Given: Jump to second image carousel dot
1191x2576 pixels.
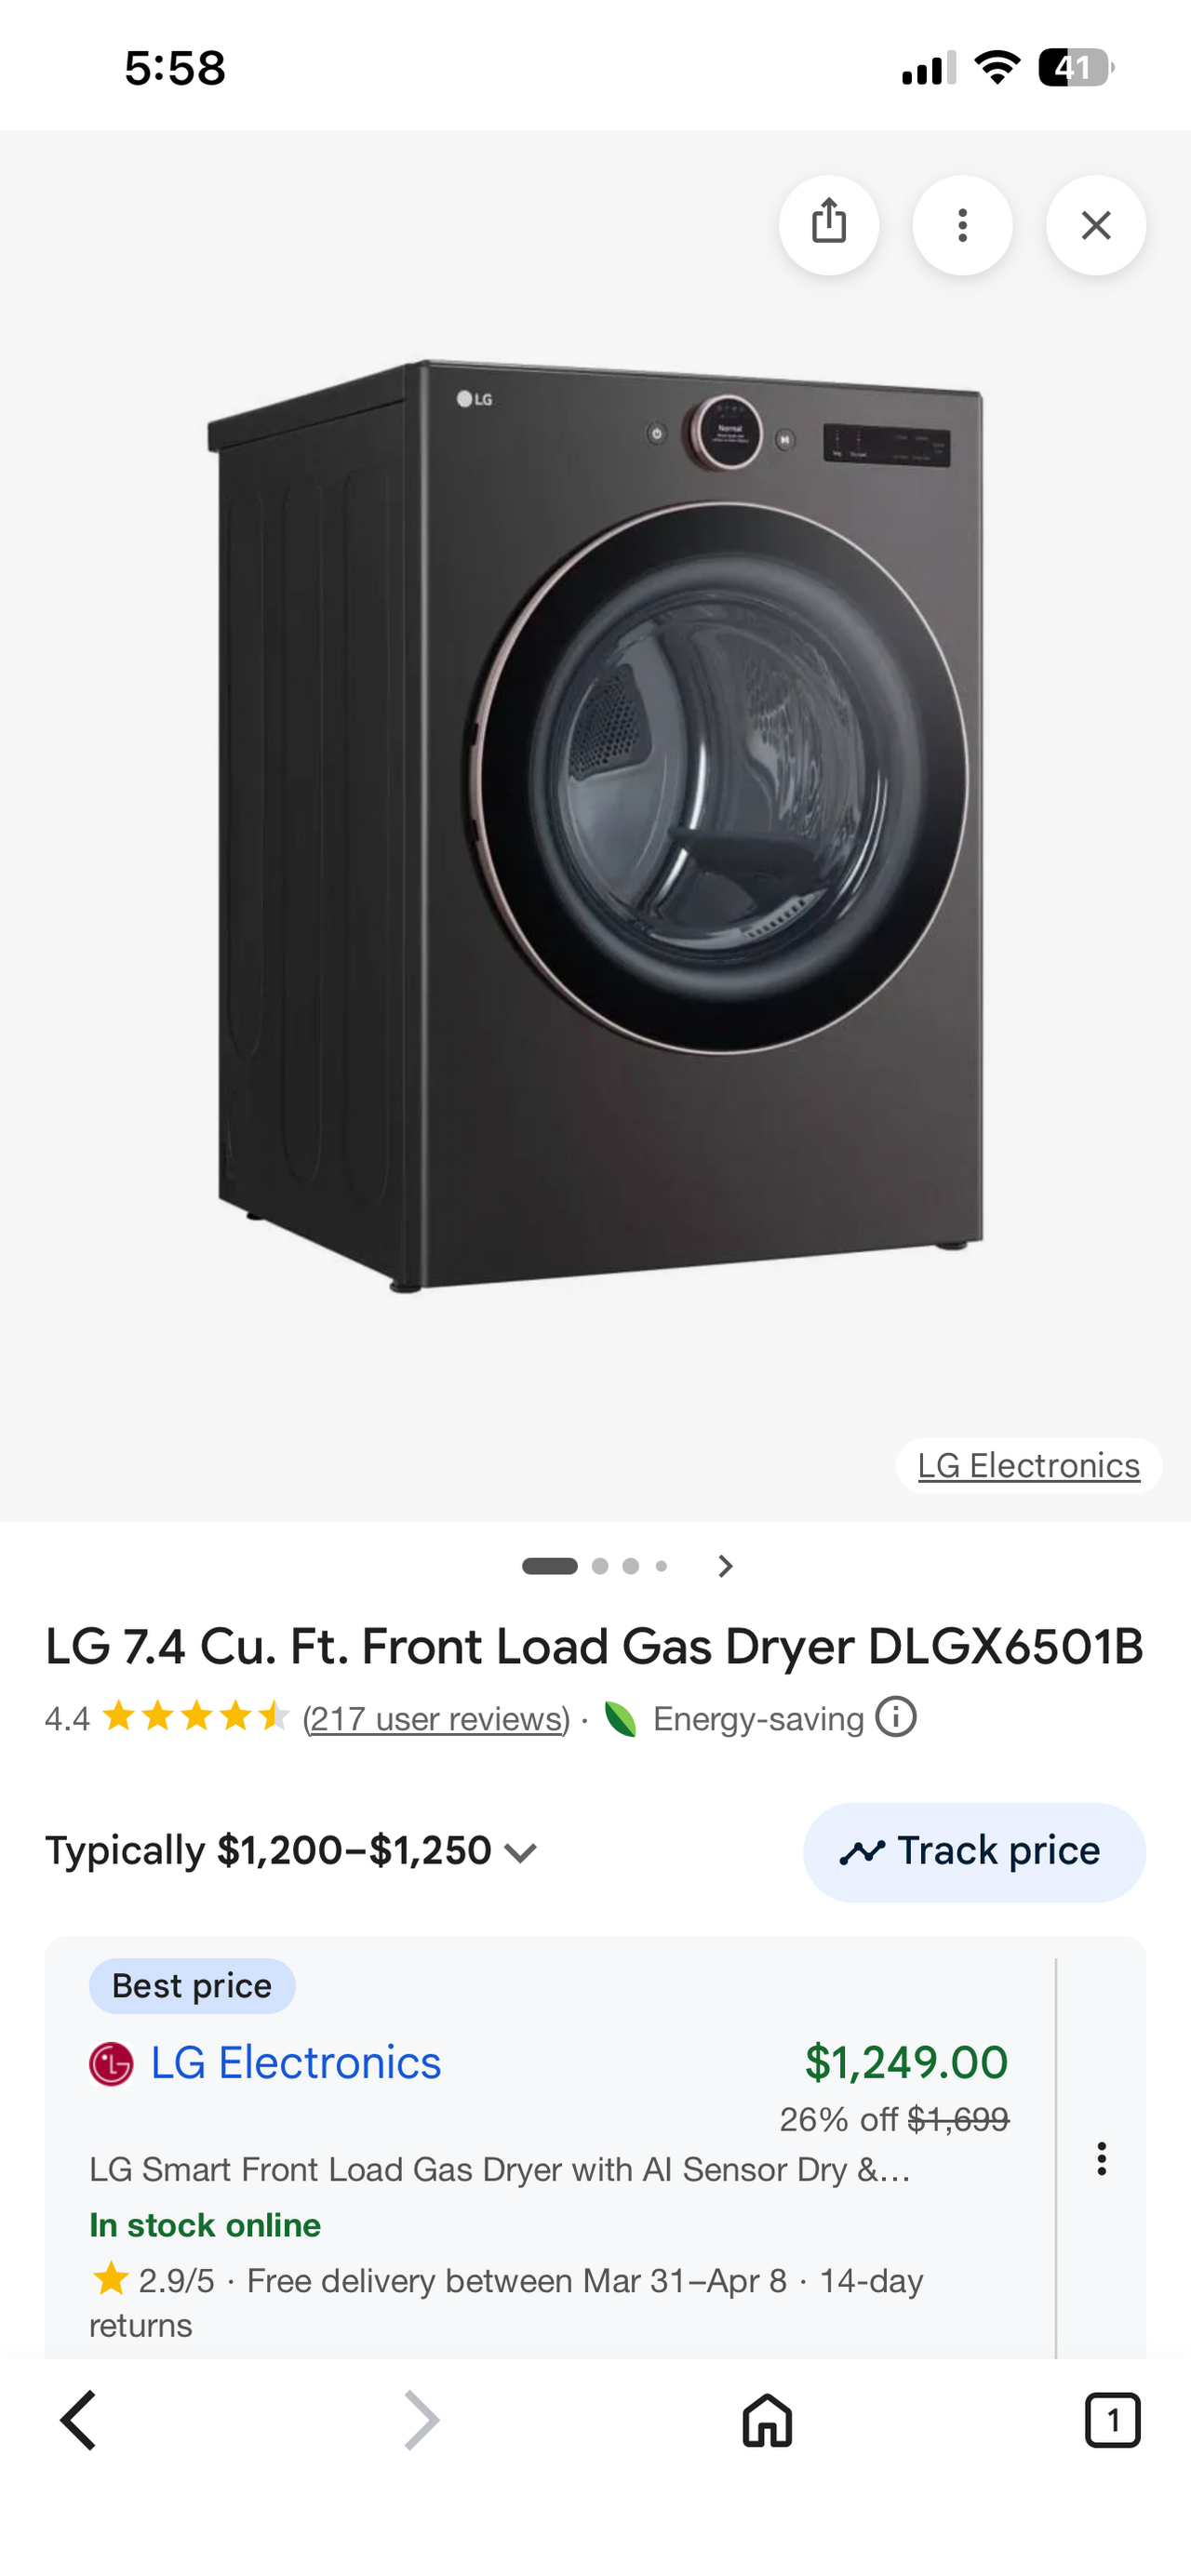Looking at the screenshot, I should coord(600,1566).
